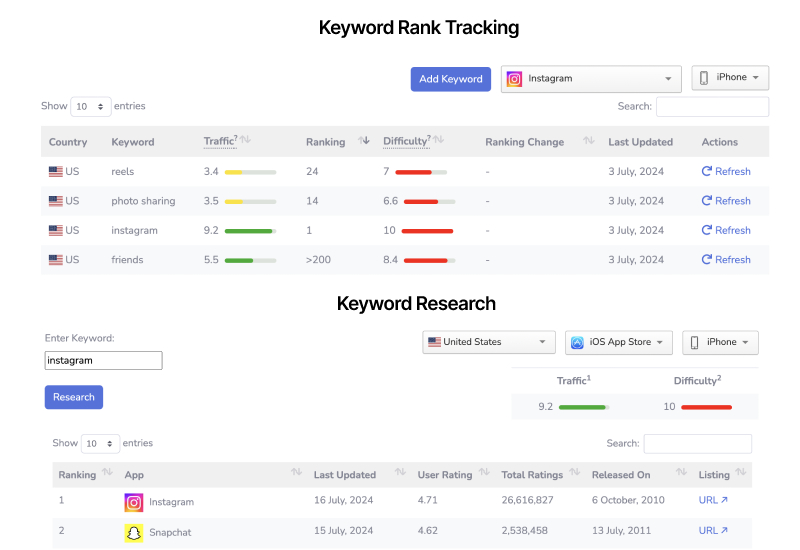Select the '>200' ranking value
Viewport: 800px width, 550px height.
click(318, 260)
